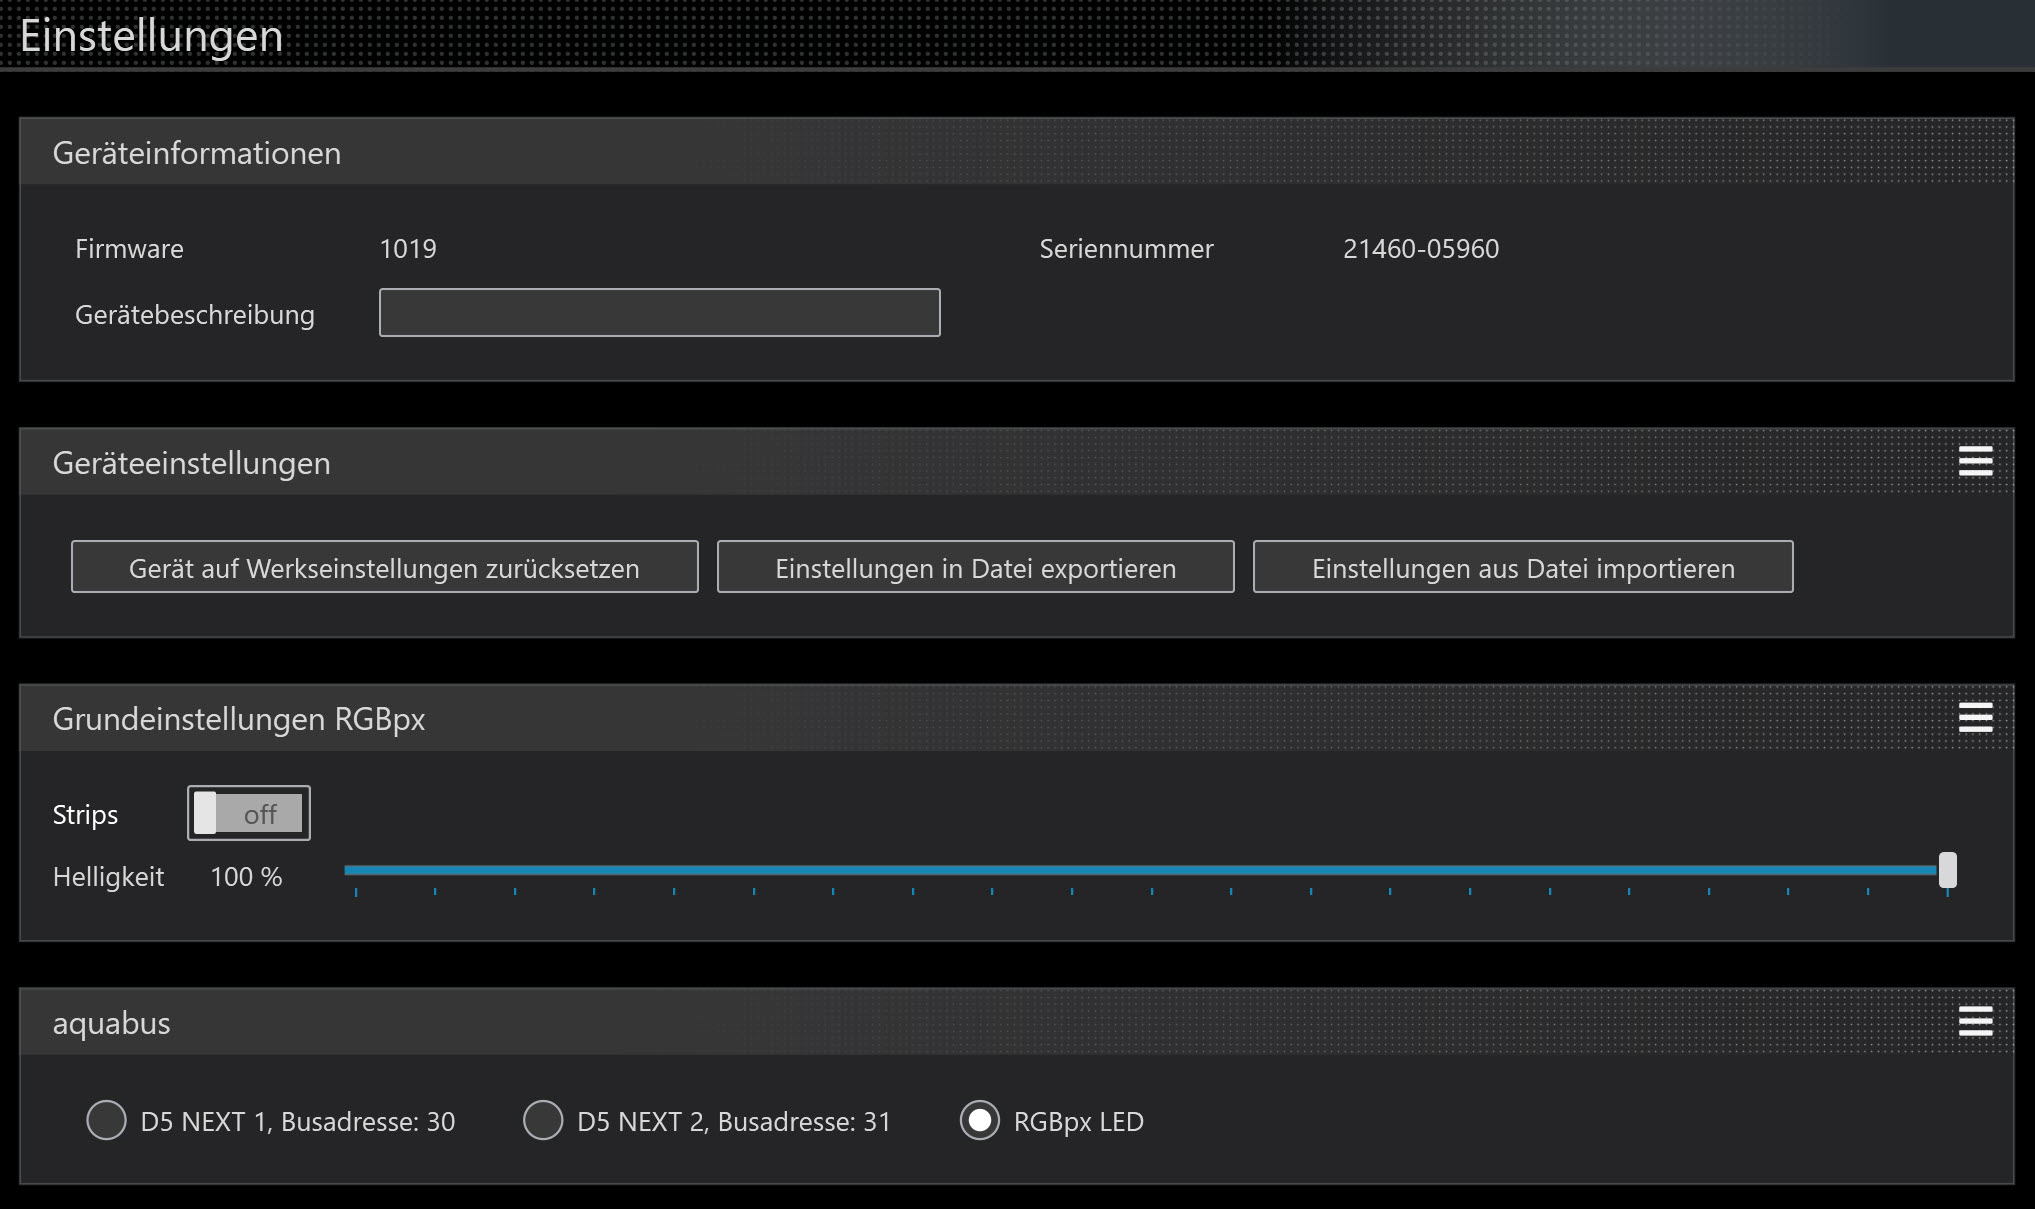Screen dimensions: 2035x1209
Task: Collapse the Geräteinformationen section header
Action: click(x=196, y=153)
